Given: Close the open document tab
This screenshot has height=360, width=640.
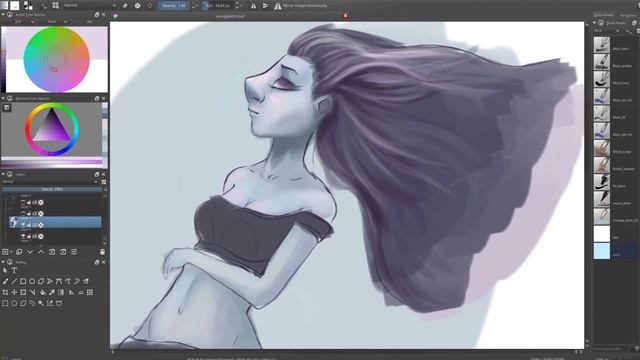Looking at the screenshot, I should point(345,16).
